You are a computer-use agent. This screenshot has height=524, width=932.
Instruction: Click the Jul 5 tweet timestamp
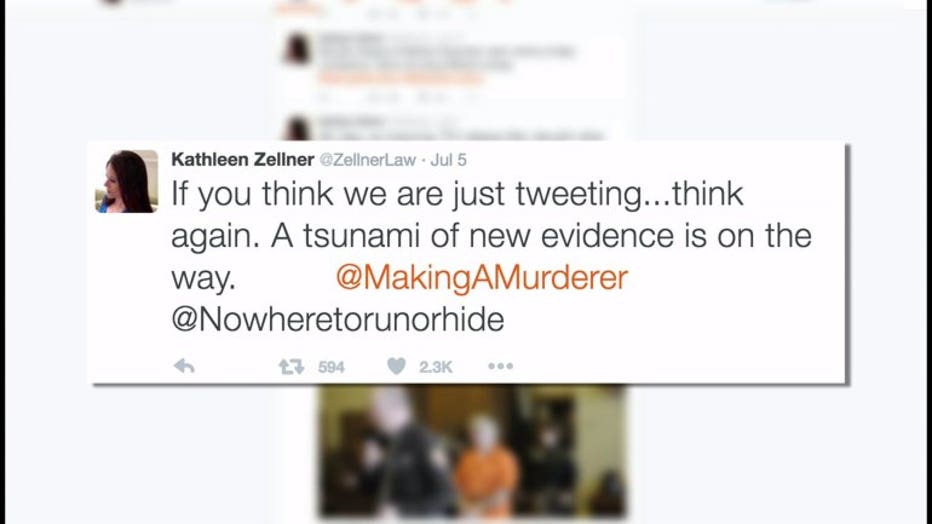(448, 160)
